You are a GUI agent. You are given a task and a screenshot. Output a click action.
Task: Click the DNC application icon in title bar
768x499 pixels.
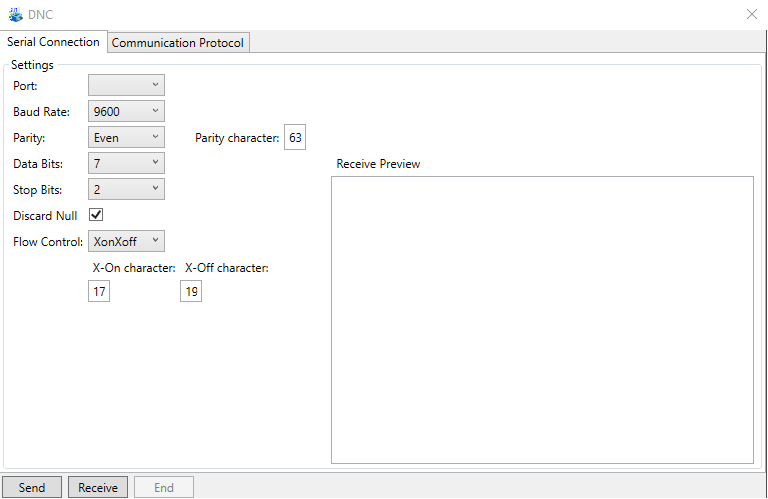click(15, 15)
